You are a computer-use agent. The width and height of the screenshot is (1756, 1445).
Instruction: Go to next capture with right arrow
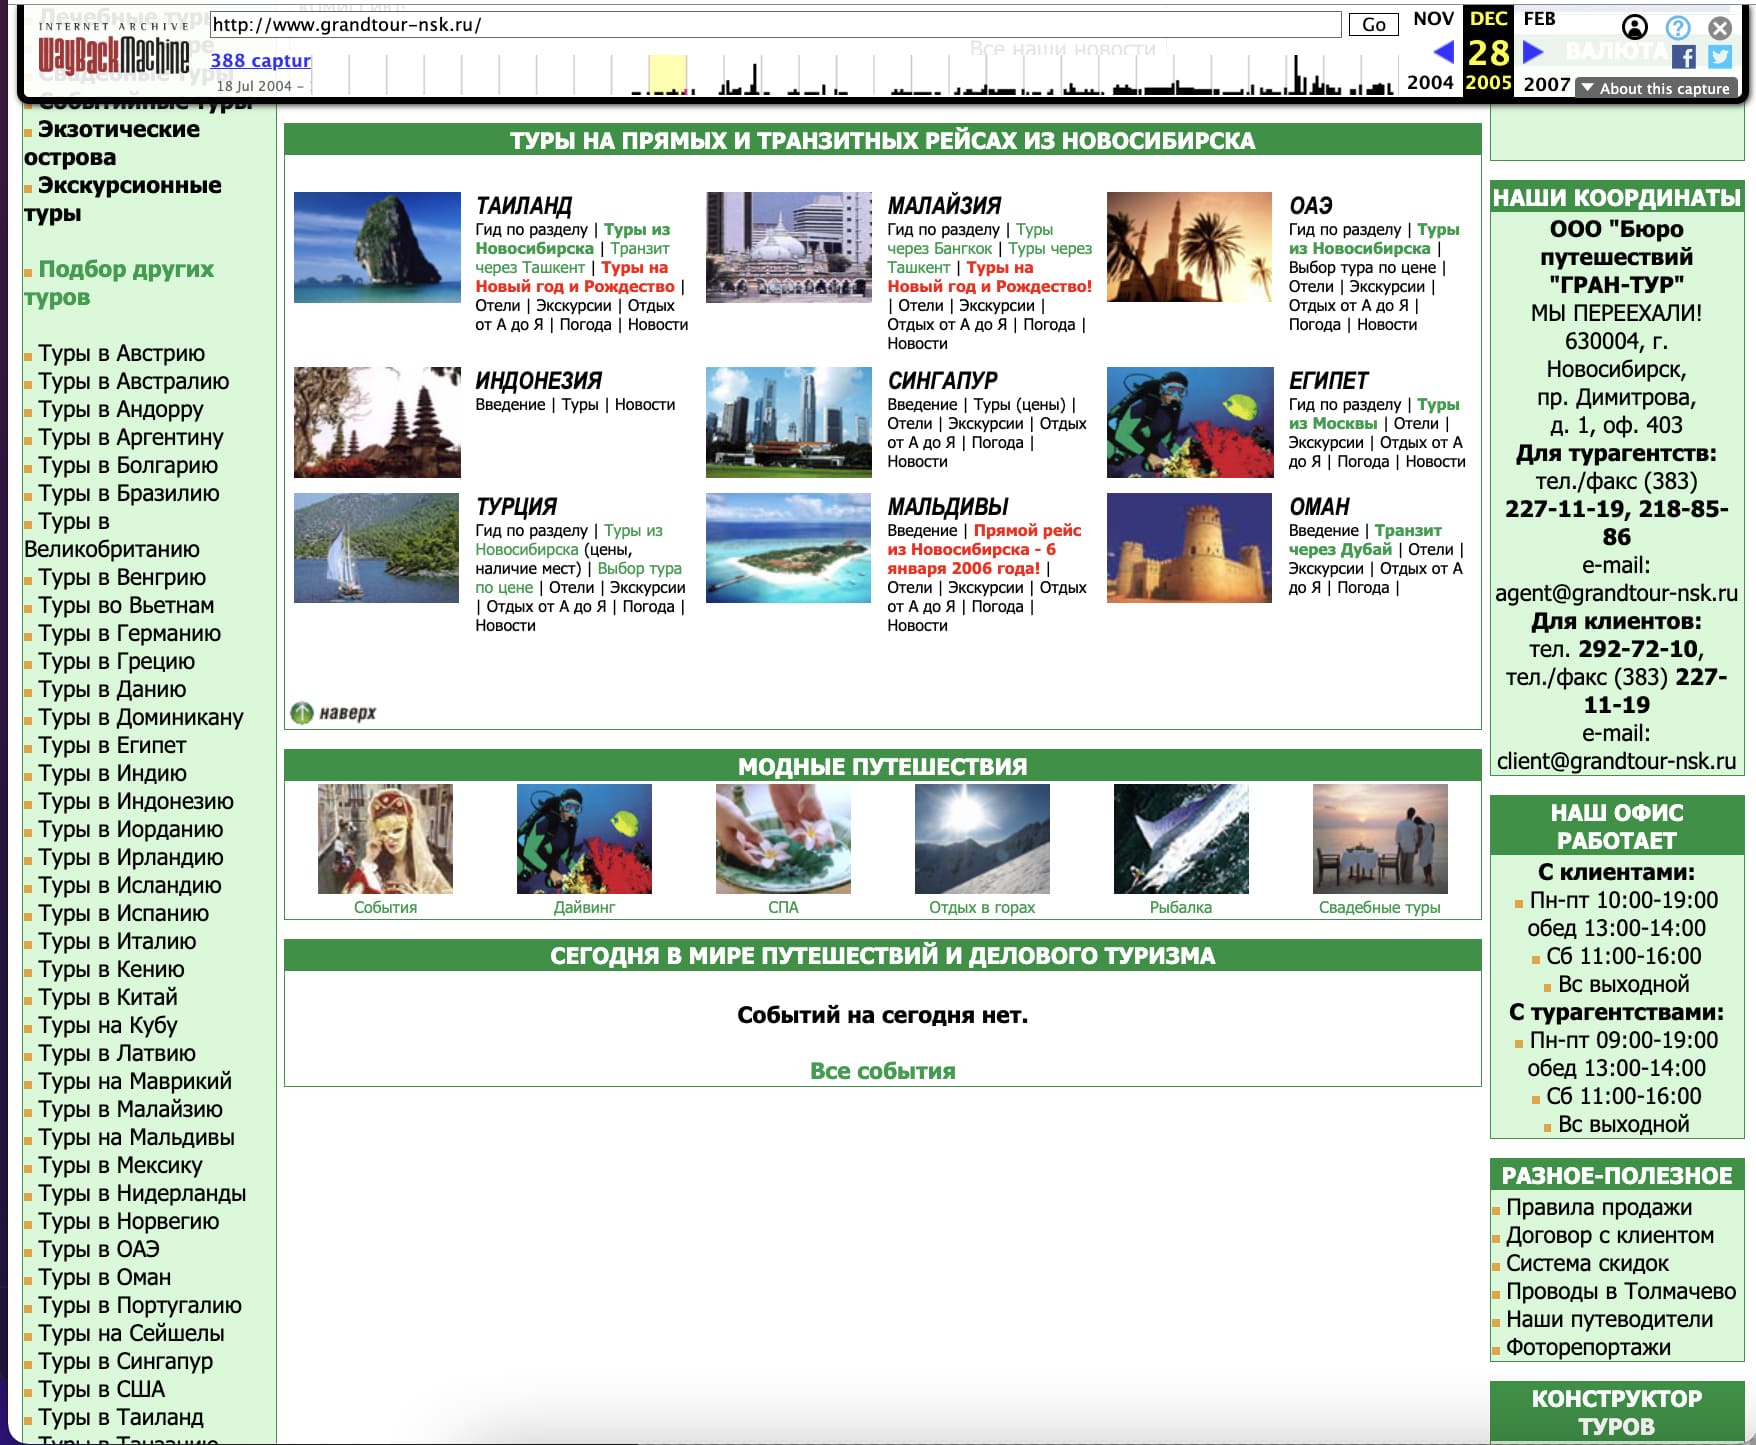tap(1533, 52)
